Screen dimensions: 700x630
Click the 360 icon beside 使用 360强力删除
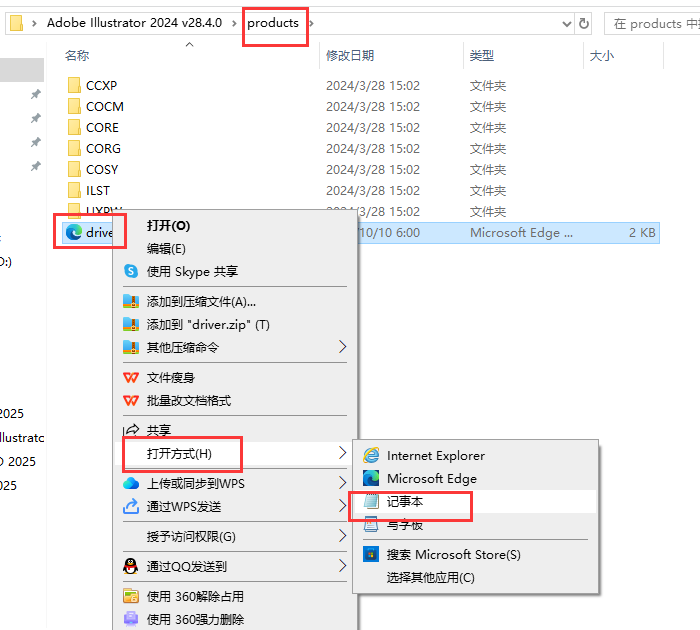click(131, 619)
